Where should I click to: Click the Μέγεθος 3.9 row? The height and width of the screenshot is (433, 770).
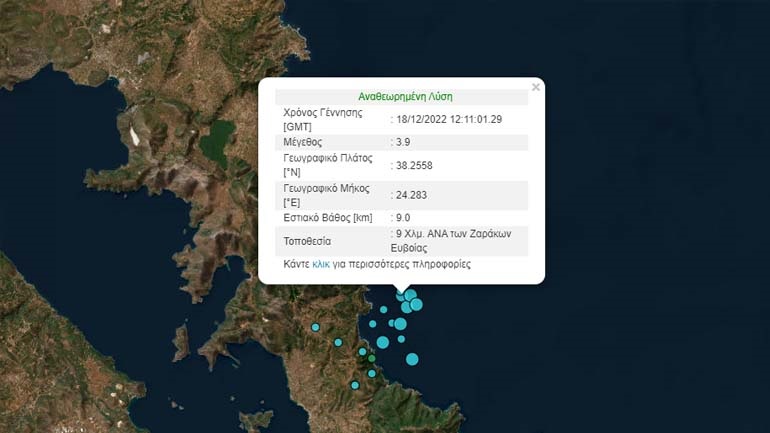click(402, 142)
